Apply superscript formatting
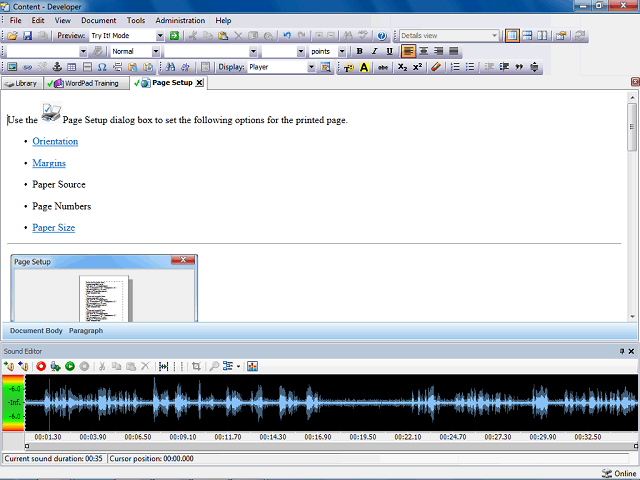 pyautogui.click(x=417, y=67)
